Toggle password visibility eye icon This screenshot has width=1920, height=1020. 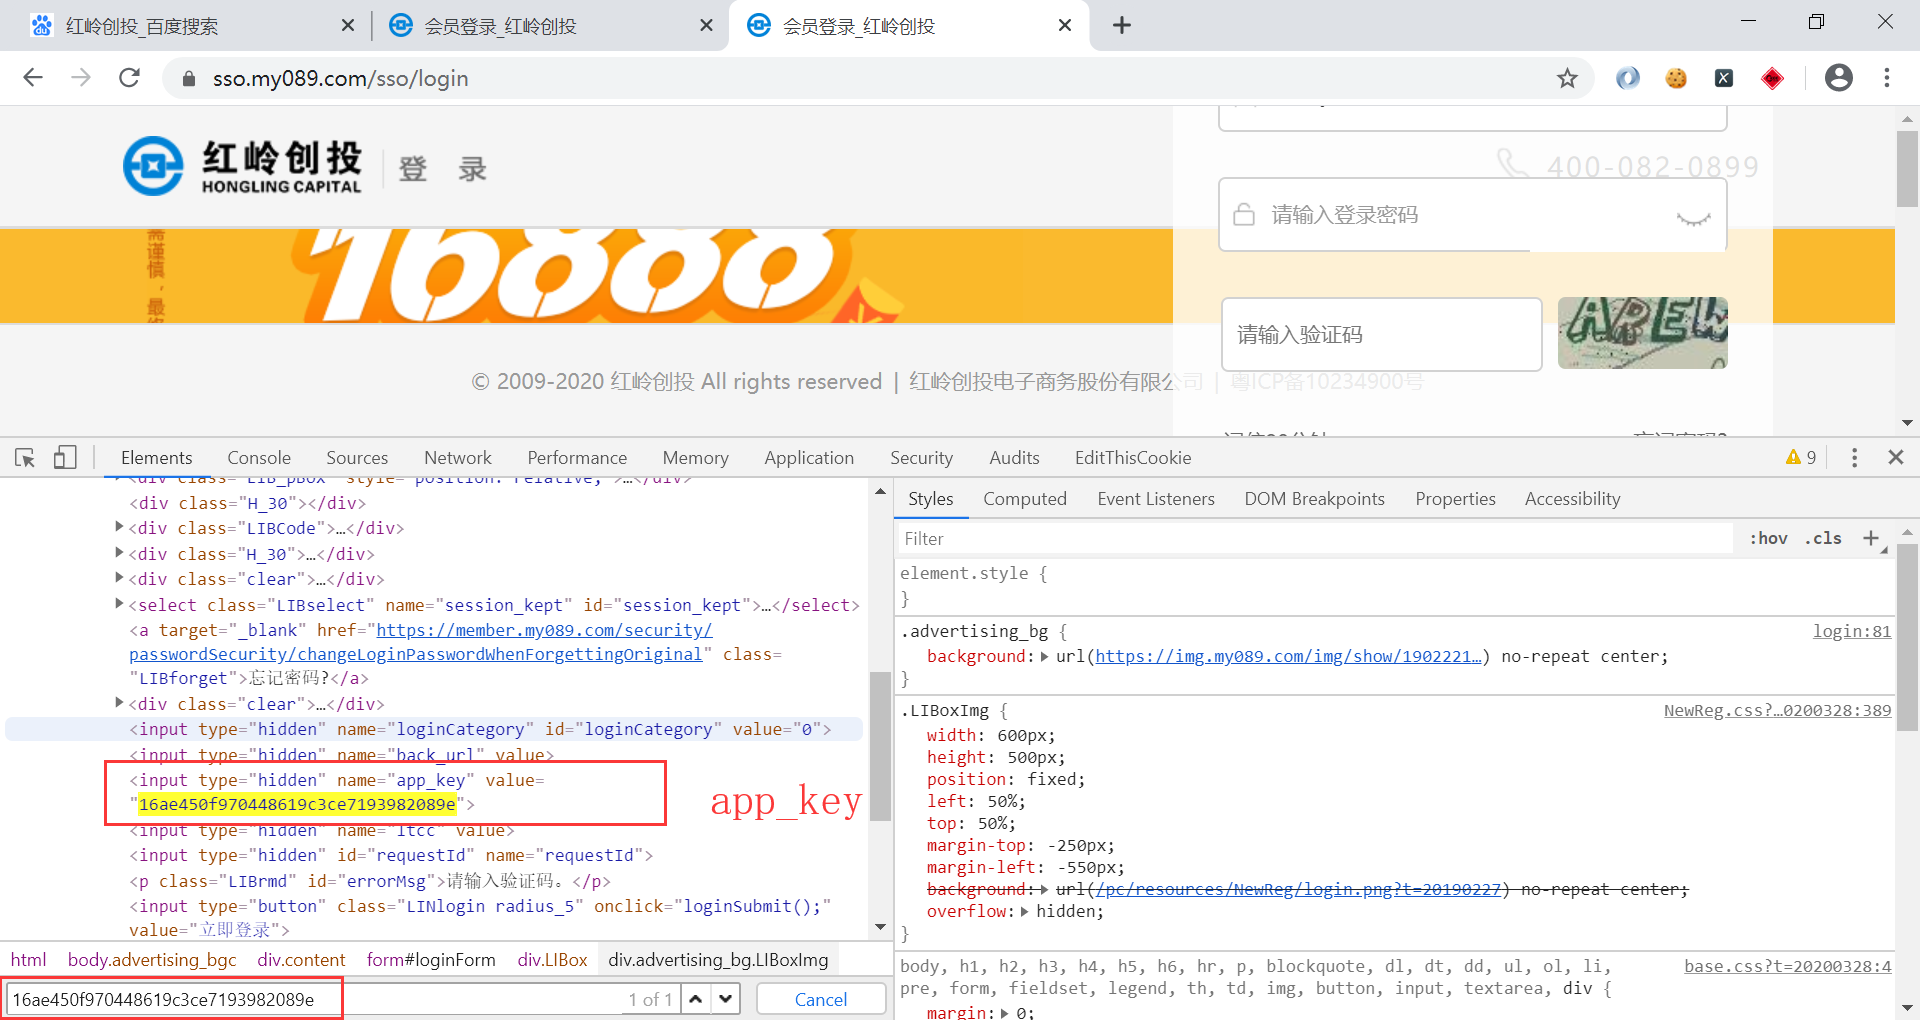tap(1693, 217)
